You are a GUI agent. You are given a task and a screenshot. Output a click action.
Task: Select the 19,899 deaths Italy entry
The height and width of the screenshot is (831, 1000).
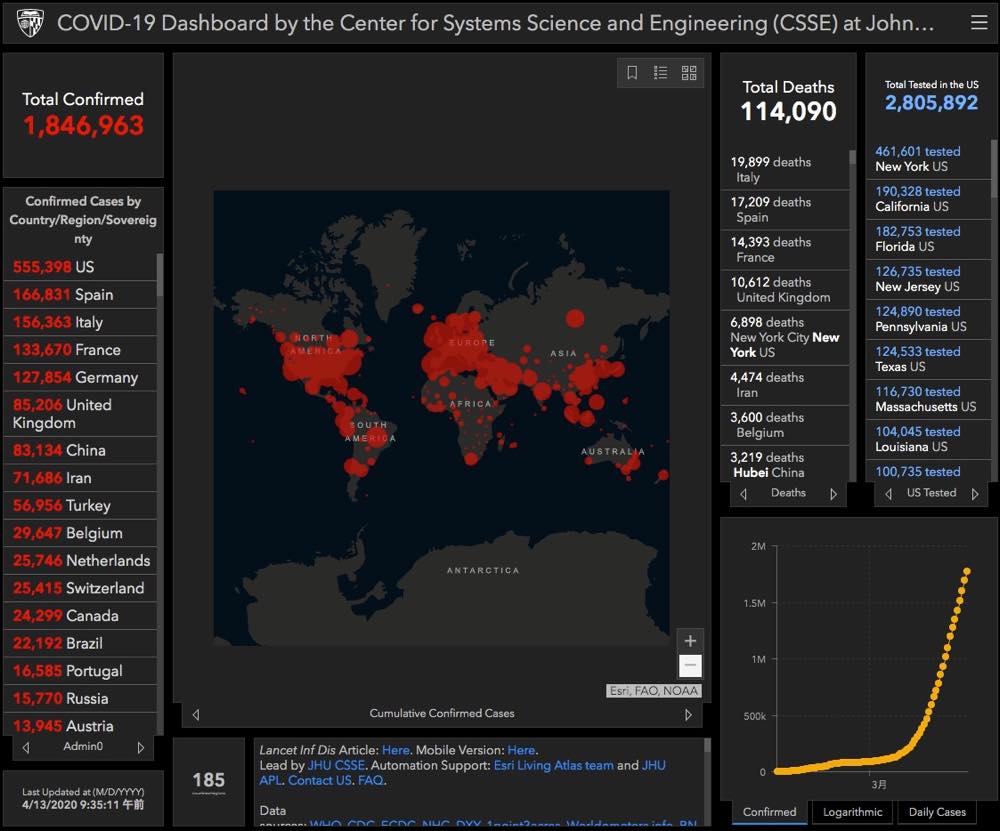pos(785,170)
